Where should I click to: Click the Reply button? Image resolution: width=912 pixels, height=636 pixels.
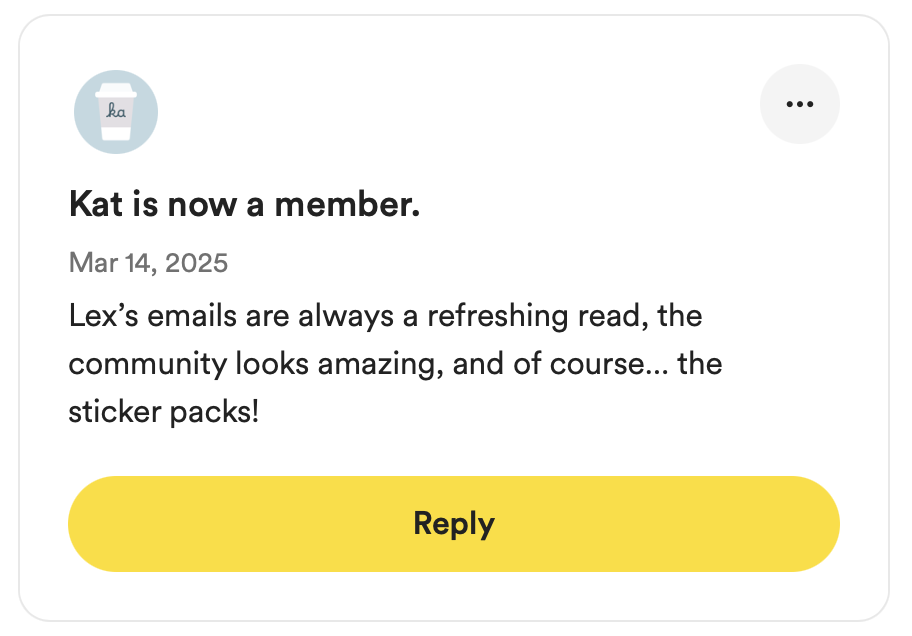click(454, 524)
